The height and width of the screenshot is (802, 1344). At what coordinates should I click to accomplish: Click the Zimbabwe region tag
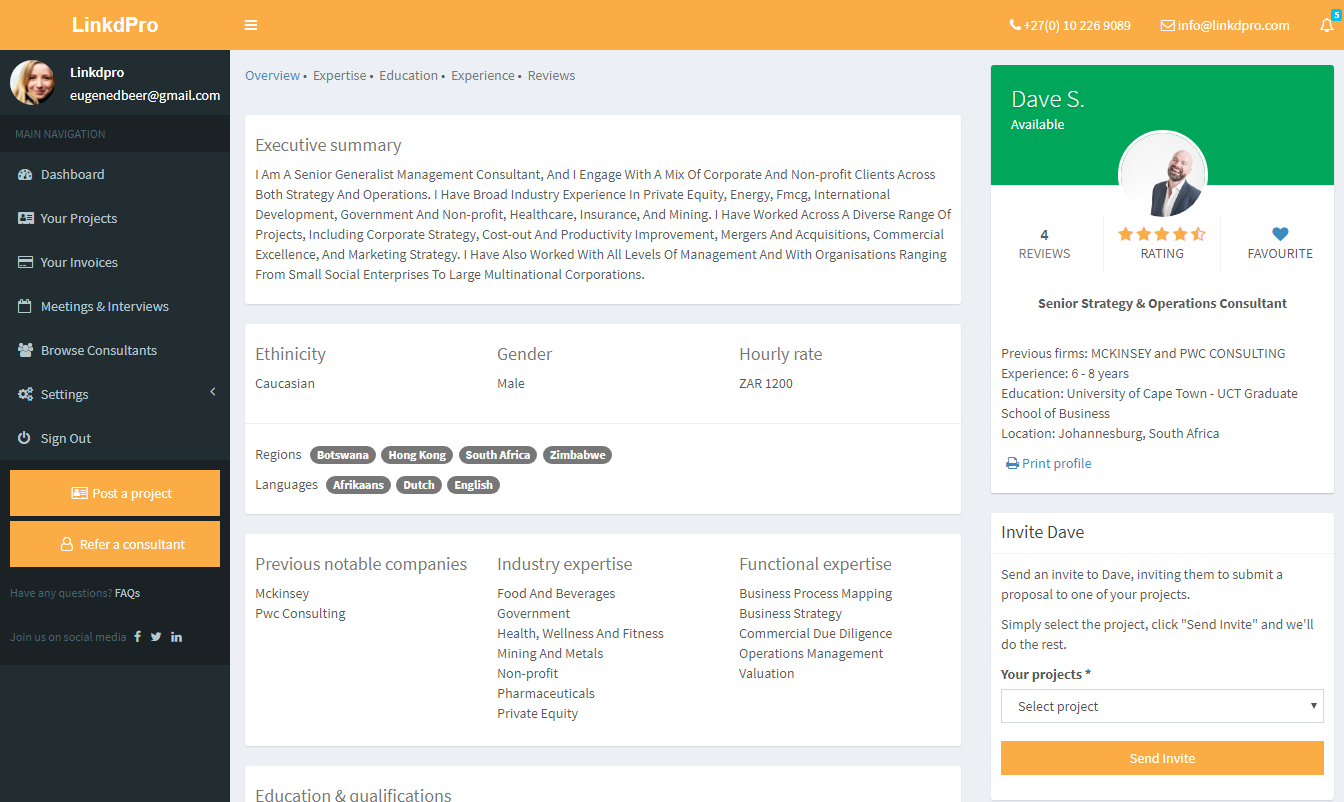click(x=577, y=455)
